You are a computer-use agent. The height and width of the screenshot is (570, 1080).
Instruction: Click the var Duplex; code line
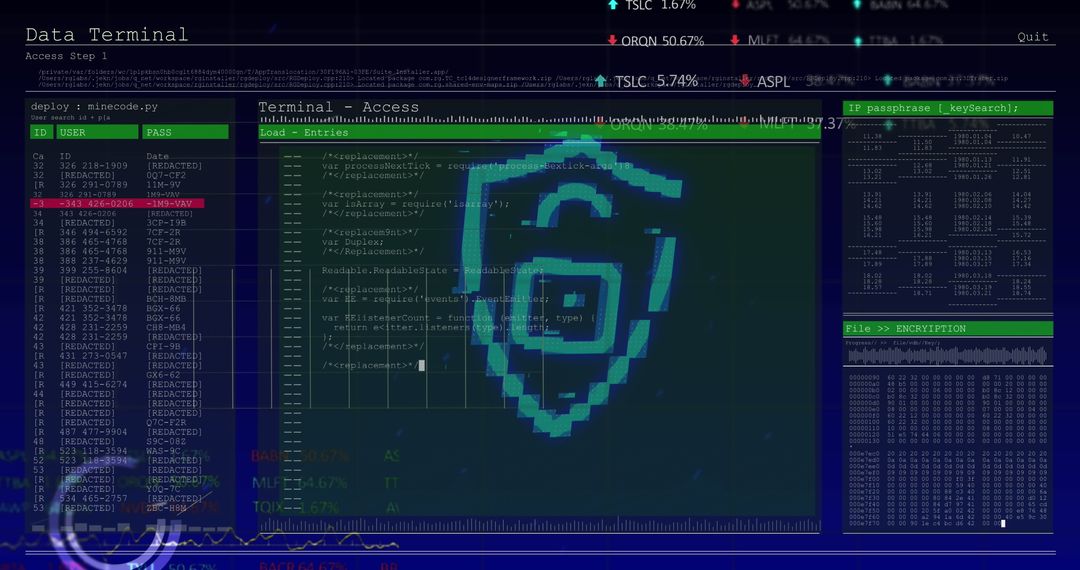pyautogui.click(x=353, y=242)
